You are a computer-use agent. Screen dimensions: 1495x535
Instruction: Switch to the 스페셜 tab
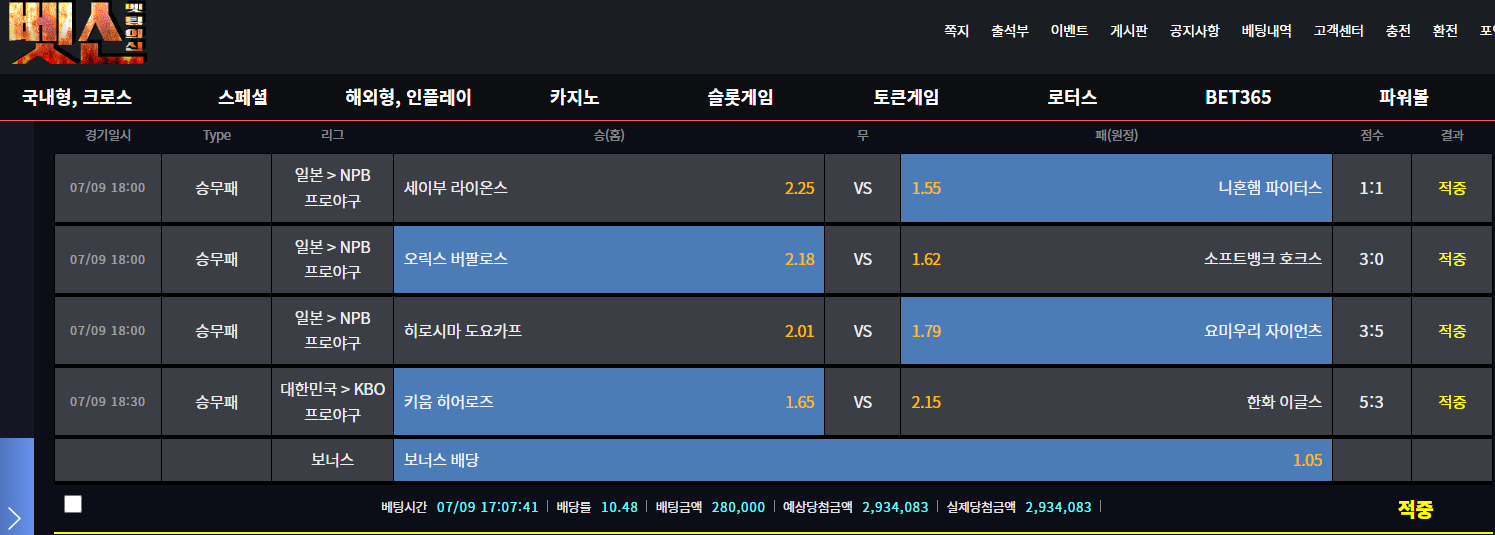click(x=243, y=98)
